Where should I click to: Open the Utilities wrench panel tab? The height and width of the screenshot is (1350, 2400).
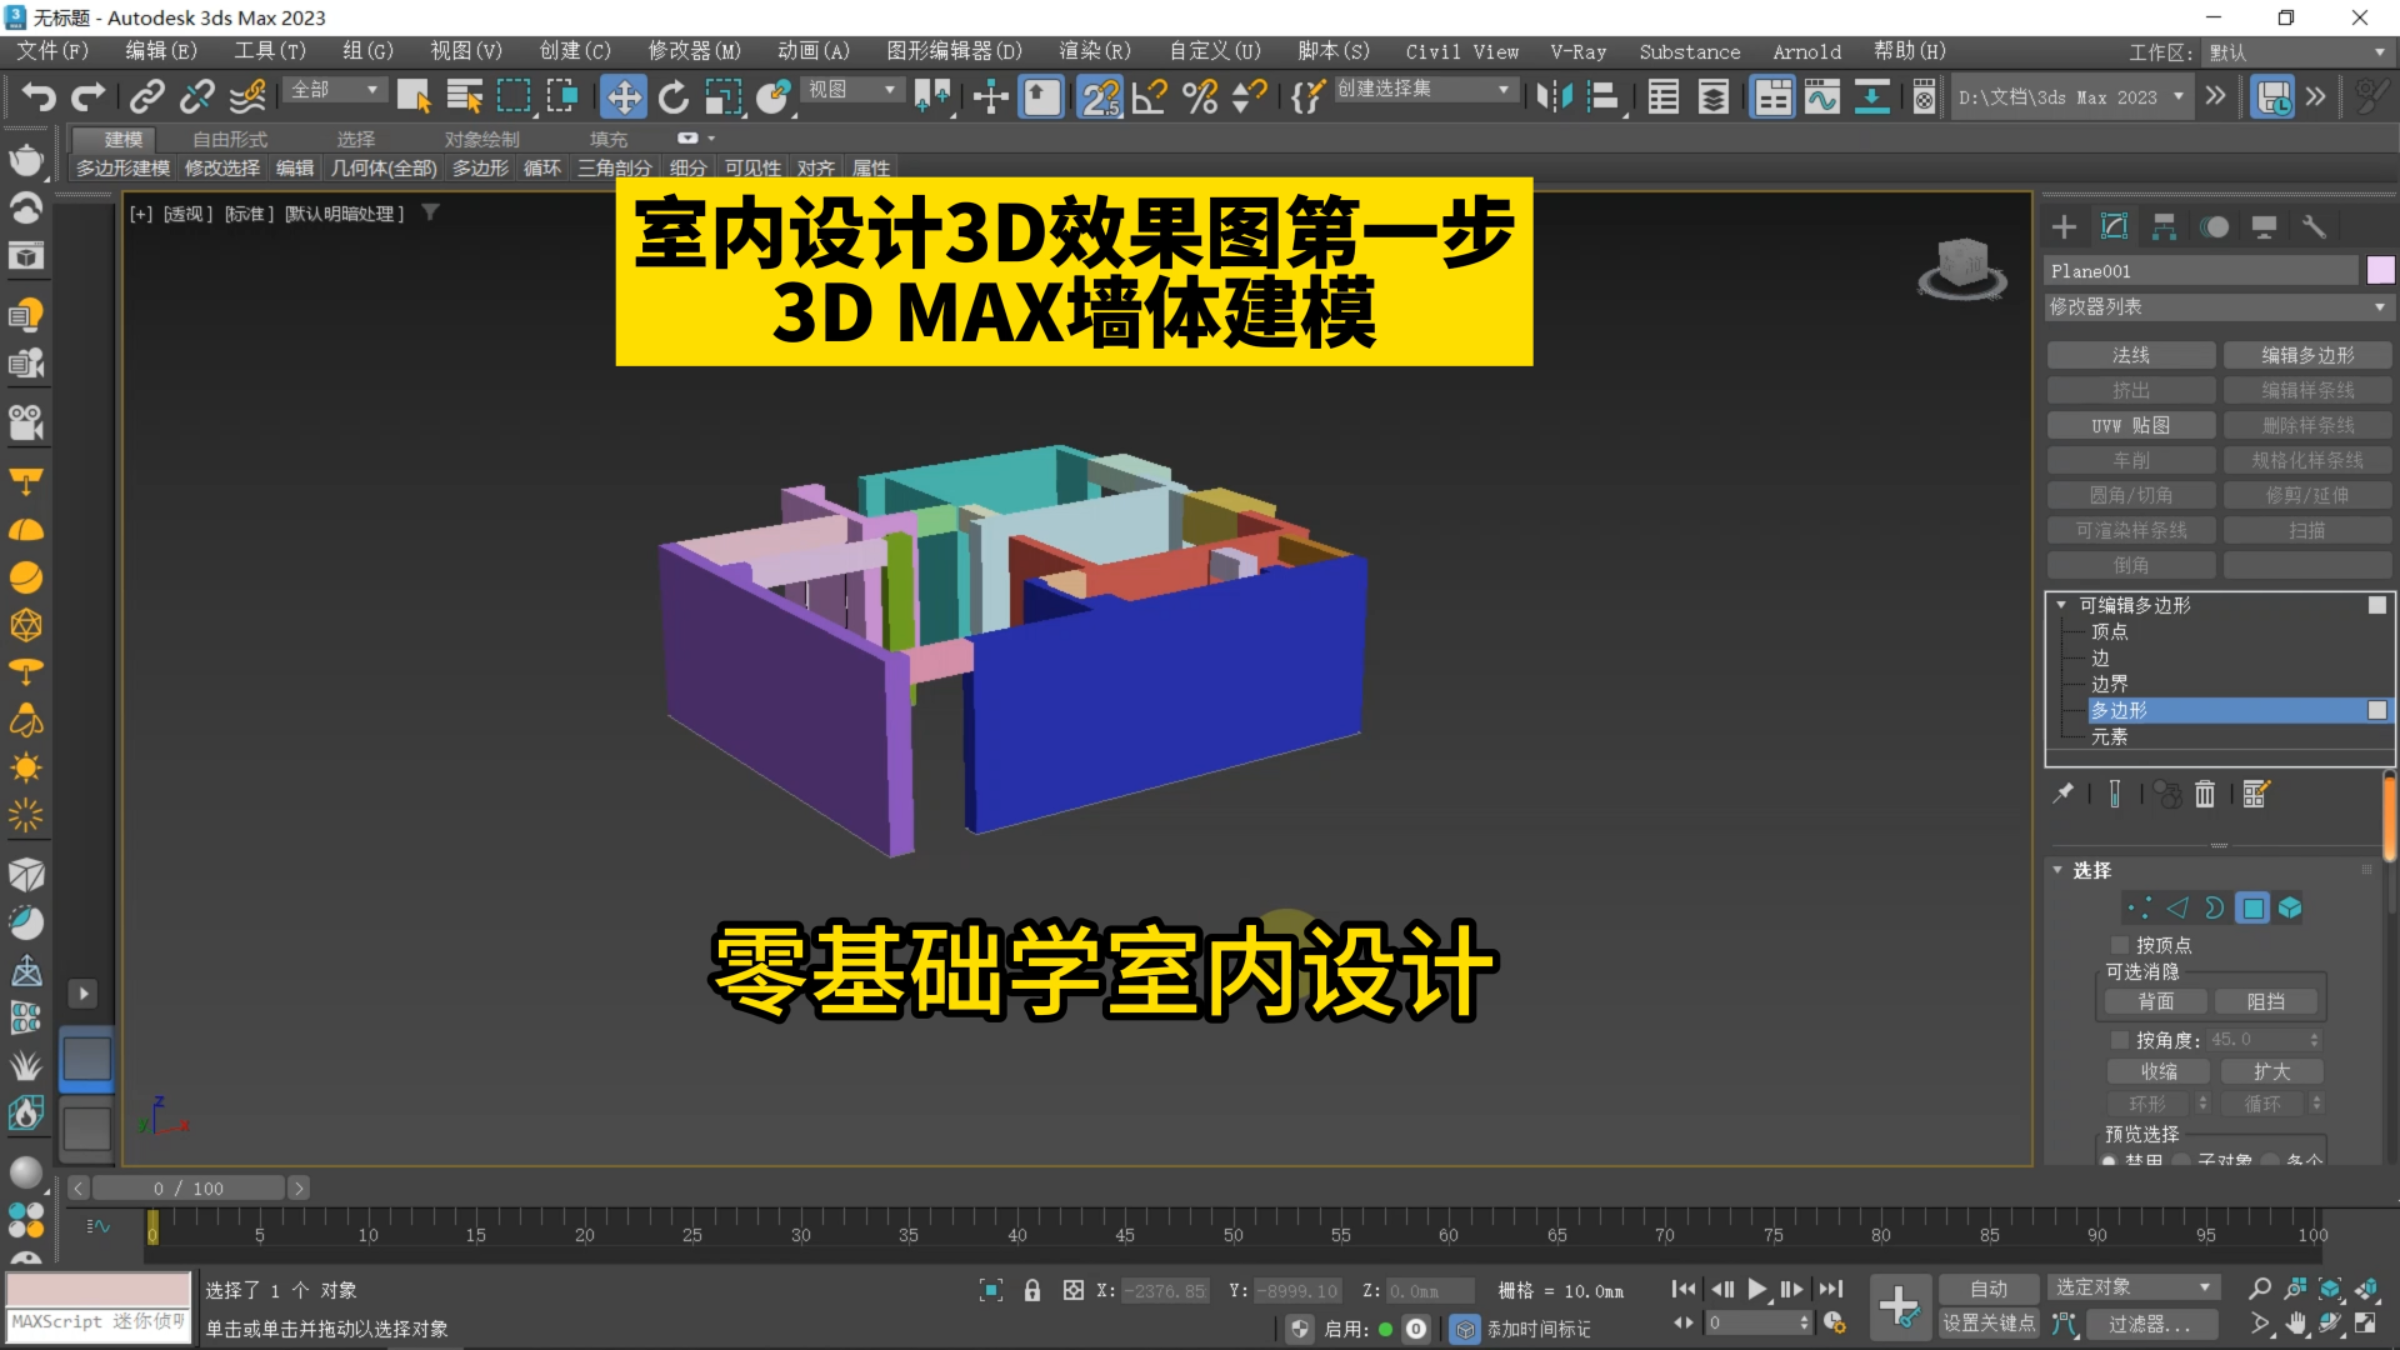2314,228
